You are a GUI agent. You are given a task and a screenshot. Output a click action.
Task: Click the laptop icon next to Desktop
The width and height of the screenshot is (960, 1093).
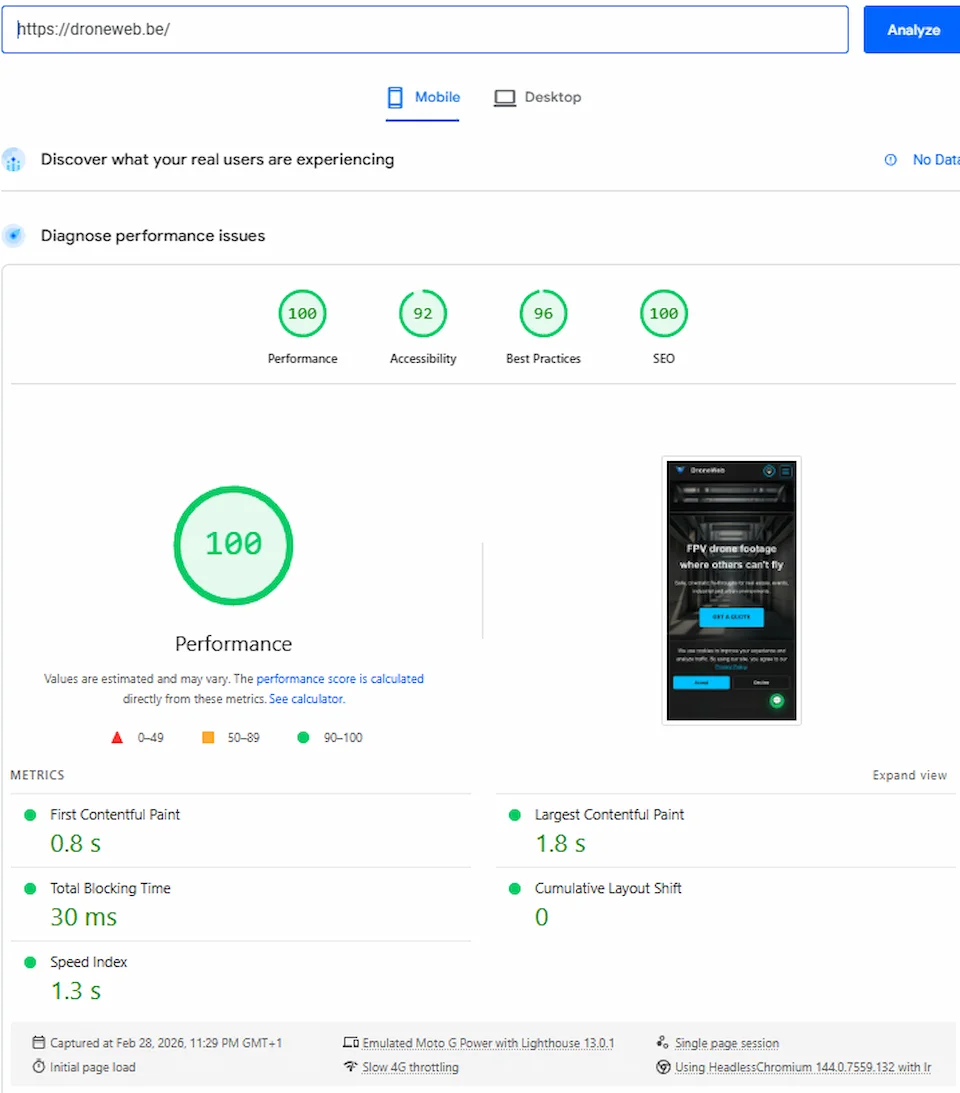[x=505, y=97]
